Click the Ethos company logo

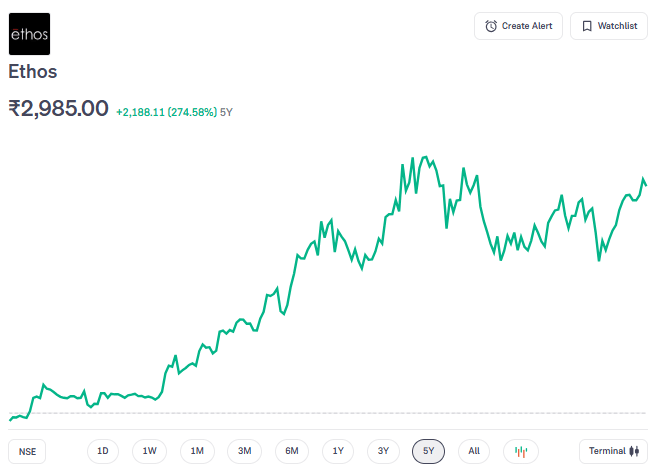(29, 34)
